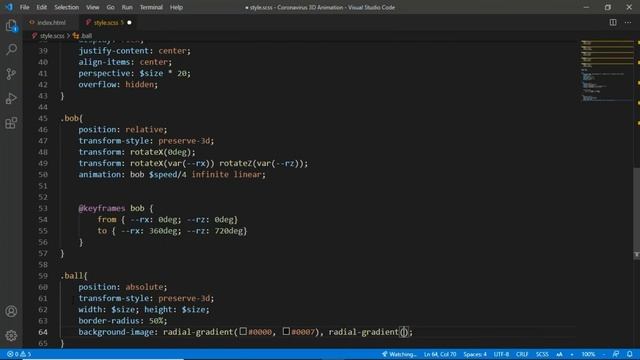Click line number 45
This screenshot has height=360, width=640.
pyautogui.click(x=43, y=118)
